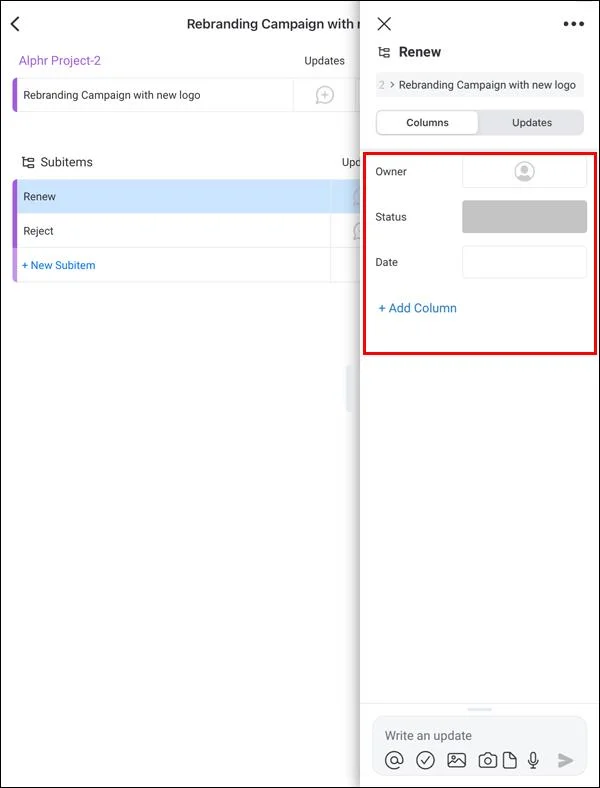Screen dimensions: 600x788
Task: Mention someone with the @ icon
Action: (x=394, y=760)
